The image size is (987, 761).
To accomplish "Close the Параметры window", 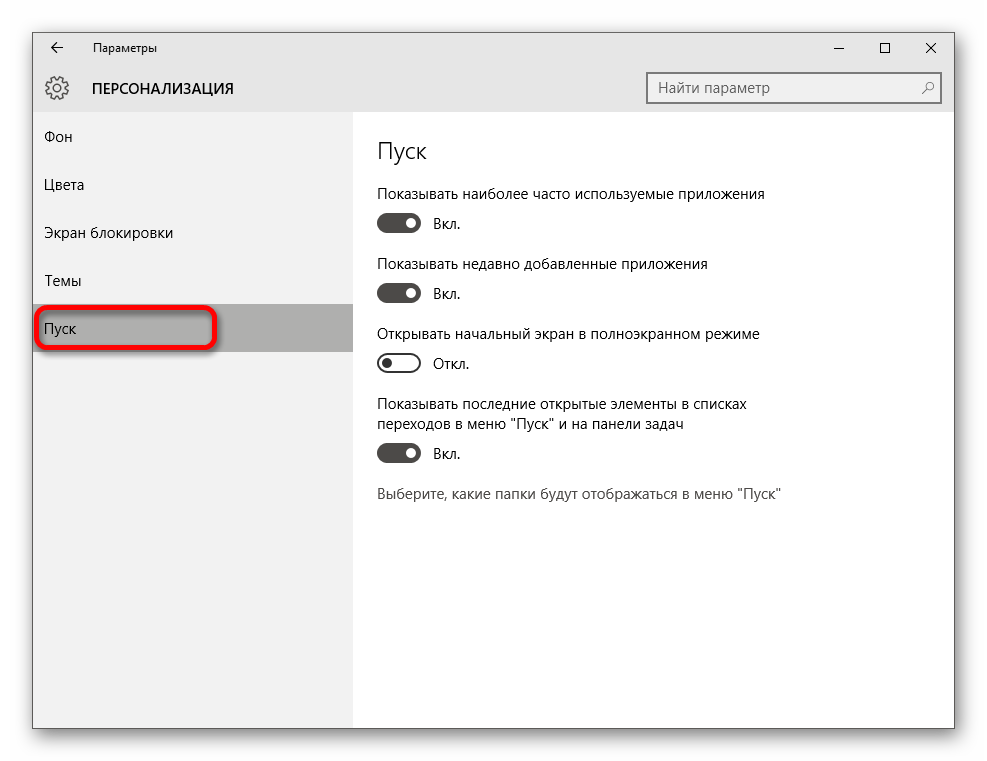I will [x=930, y=48].
